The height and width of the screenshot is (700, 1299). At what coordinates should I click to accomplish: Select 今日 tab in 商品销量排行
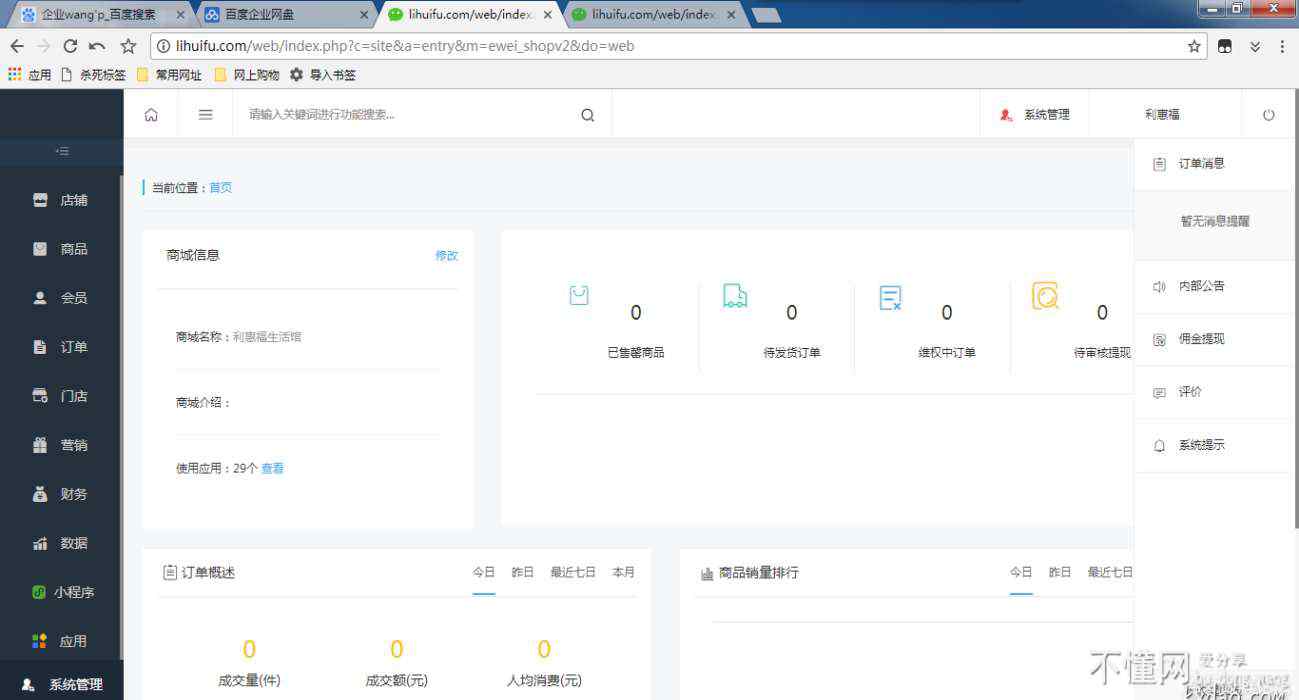coord(1021,573)
